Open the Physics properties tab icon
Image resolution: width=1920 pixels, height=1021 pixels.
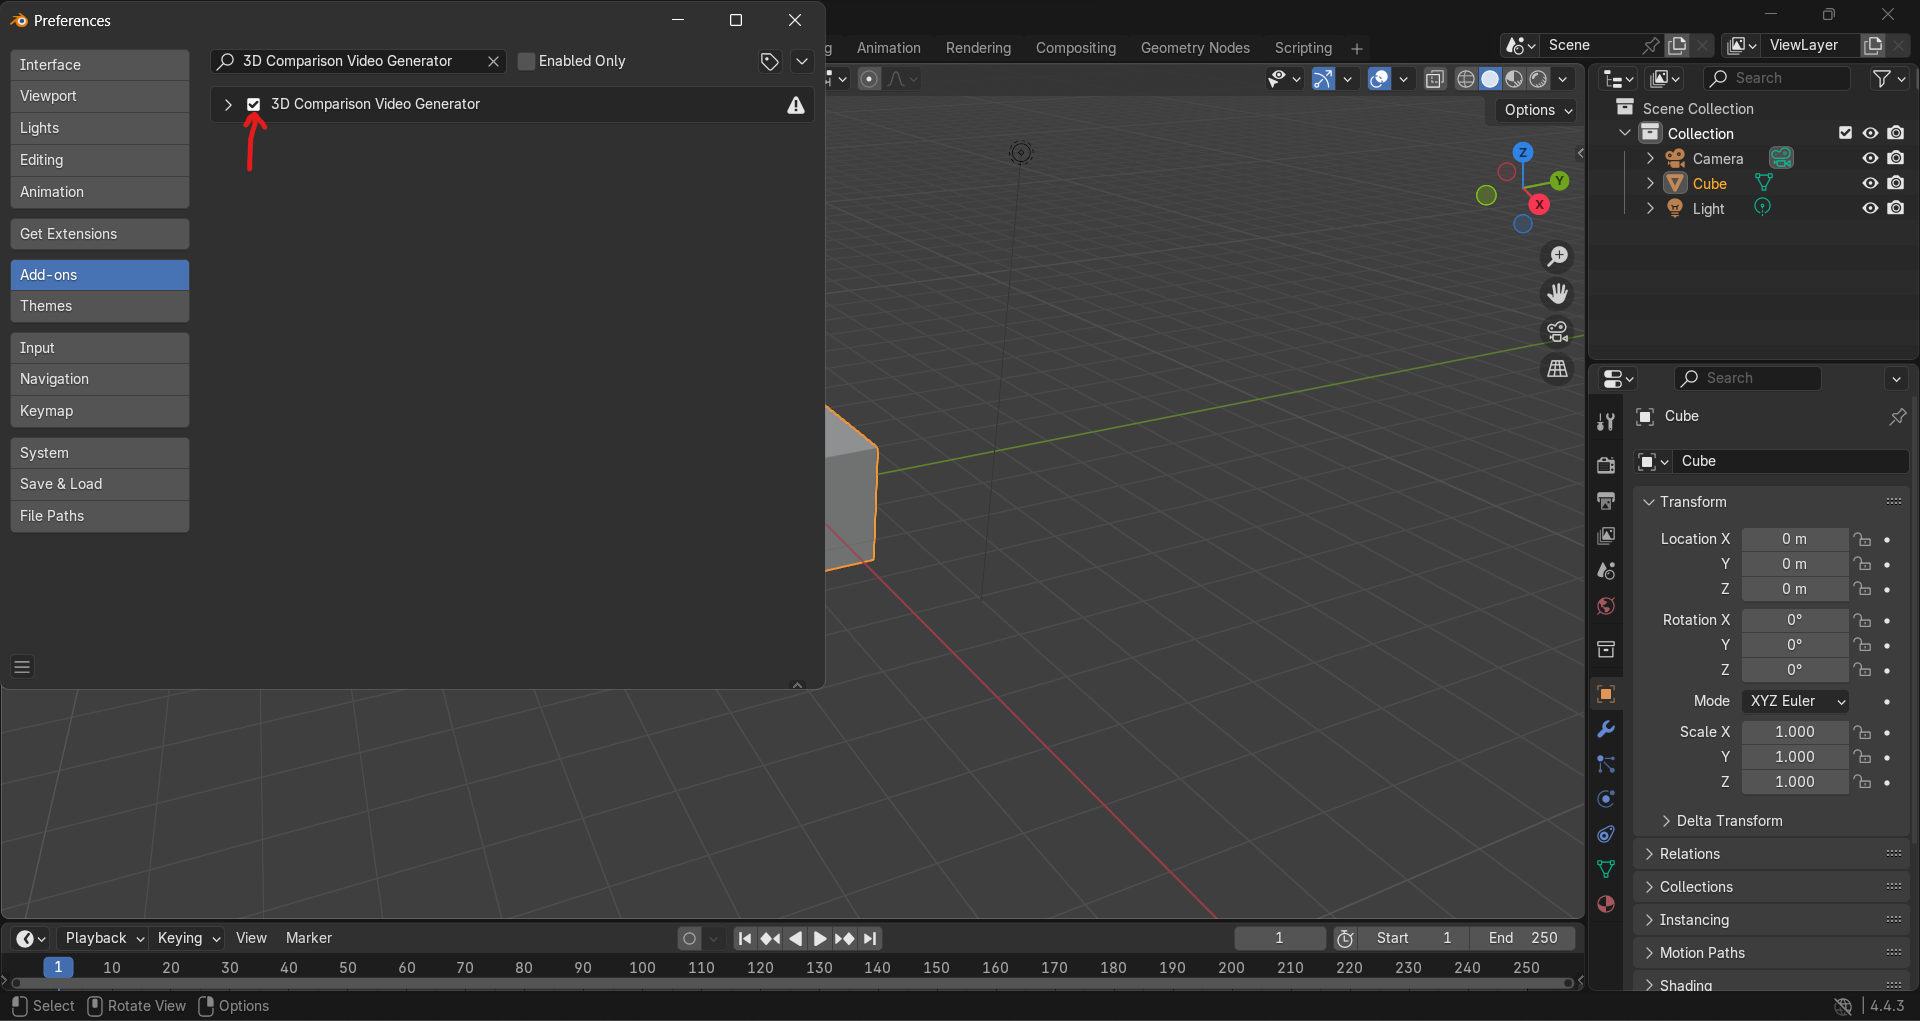point(1606,799)
